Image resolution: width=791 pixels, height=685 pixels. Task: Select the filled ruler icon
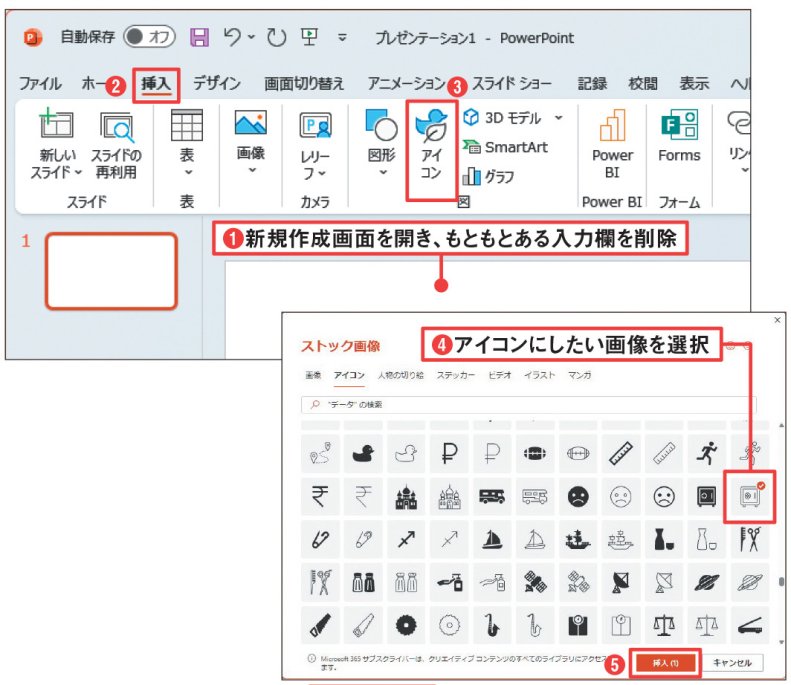[621, 453]
